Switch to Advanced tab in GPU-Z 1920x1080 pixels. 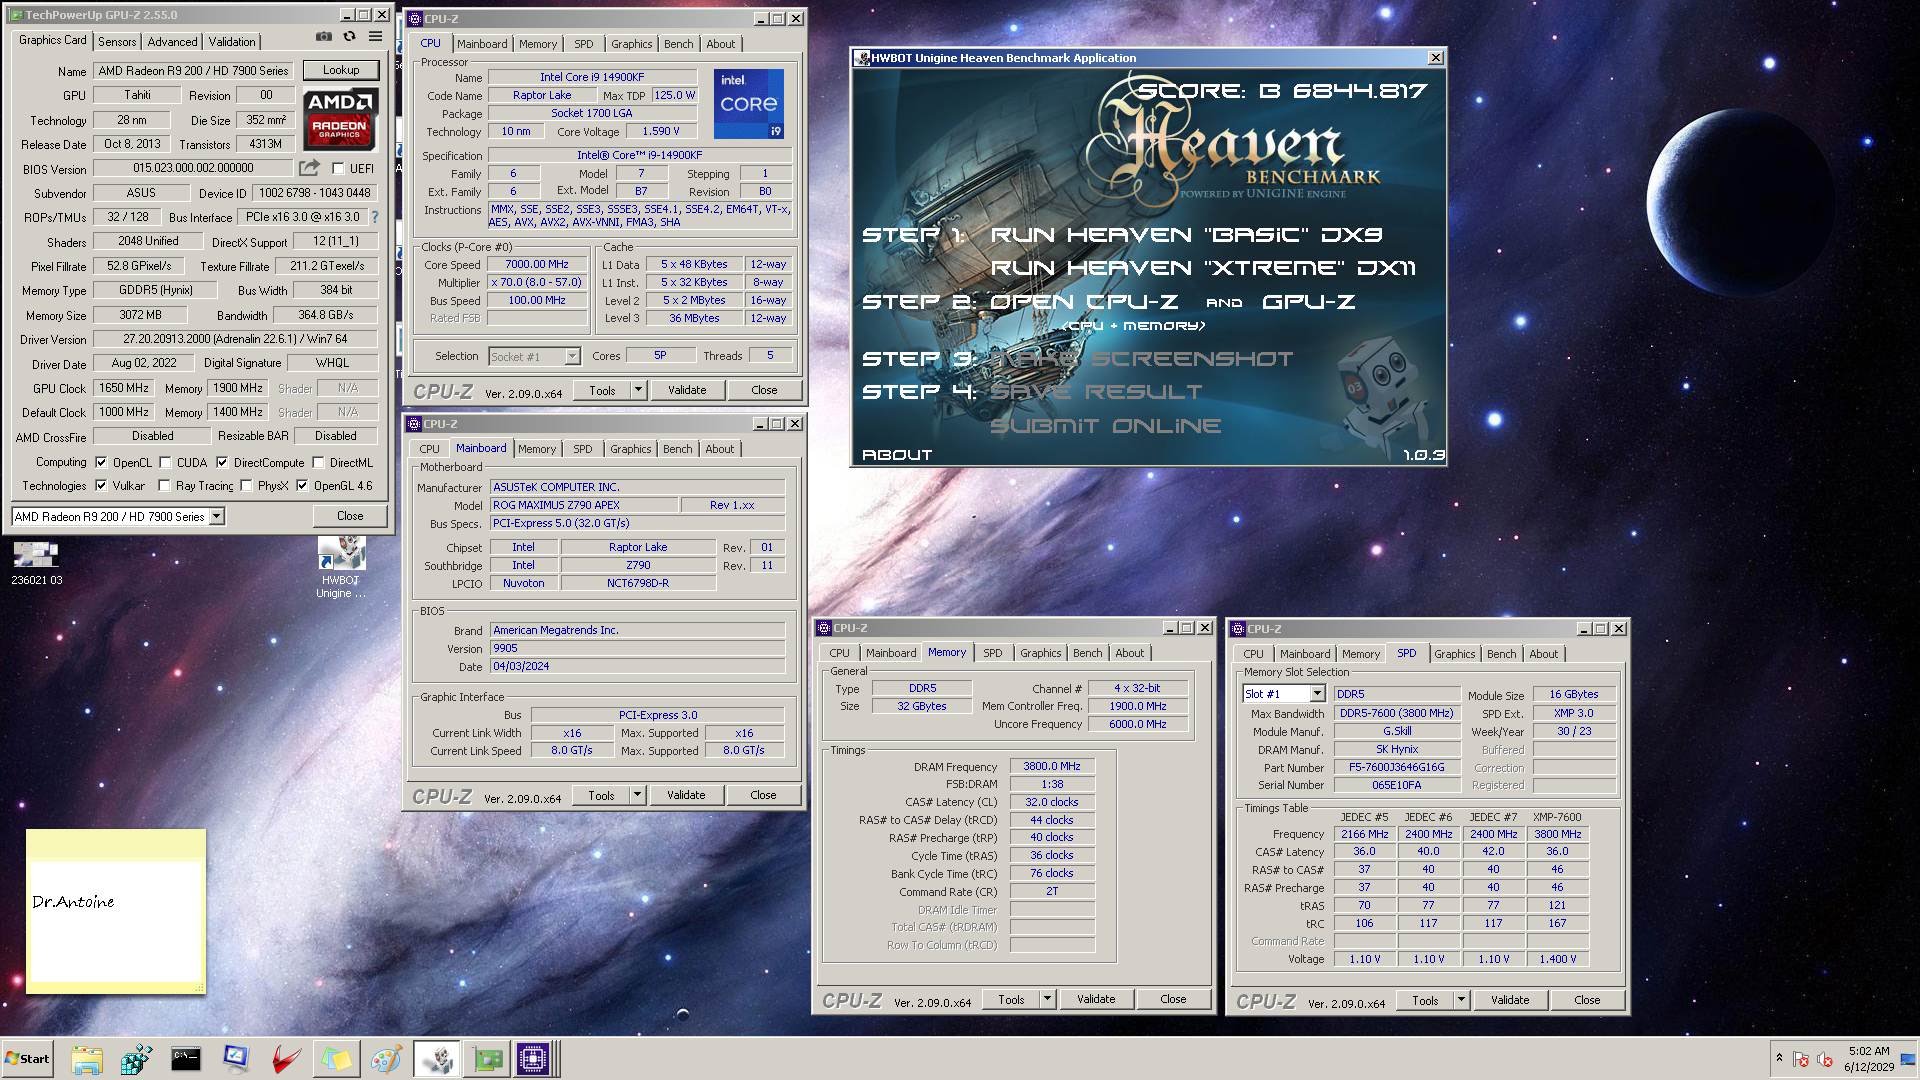[x=172, y=41]
